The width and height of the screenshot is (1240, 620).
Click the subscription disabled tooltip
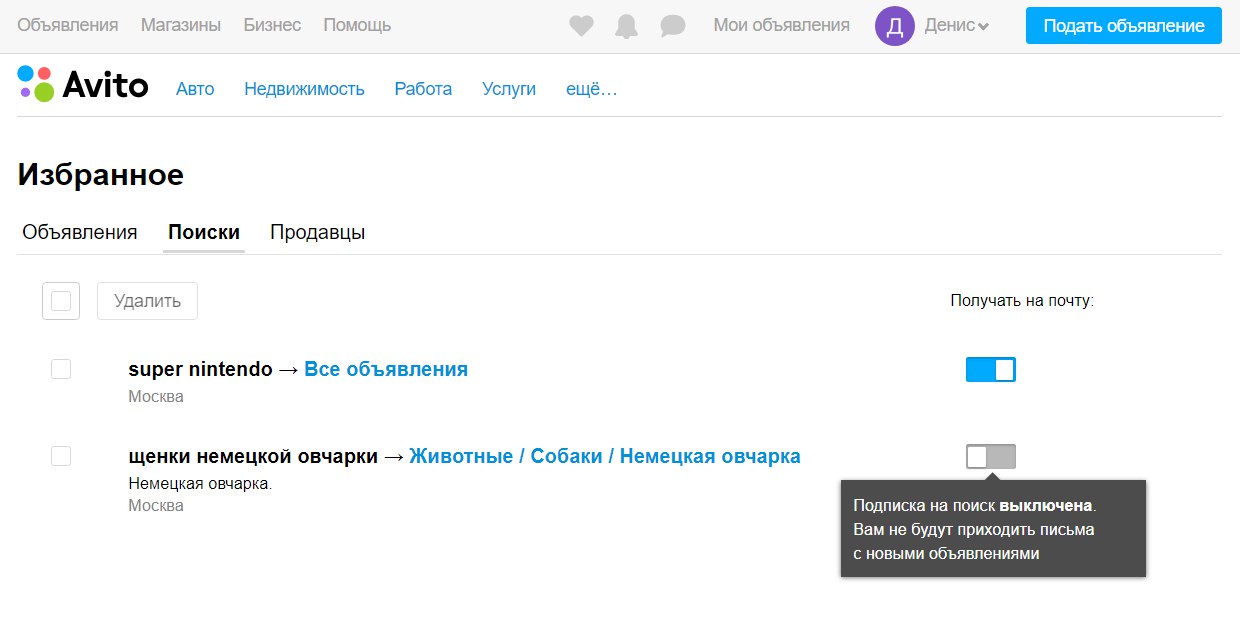[993, 528]
